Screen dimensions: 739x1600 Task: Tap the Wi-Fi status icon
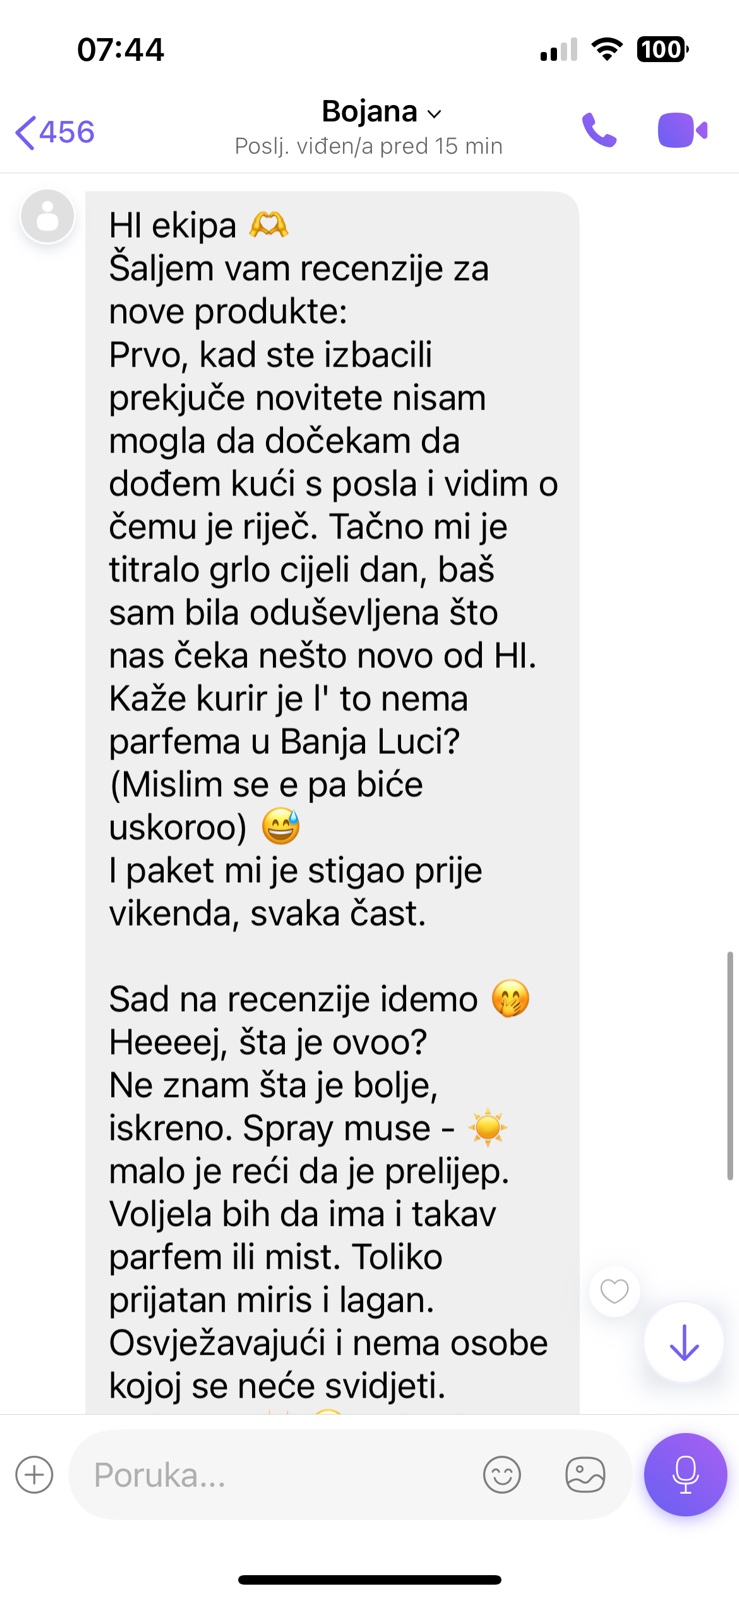(x=606, y=49)
